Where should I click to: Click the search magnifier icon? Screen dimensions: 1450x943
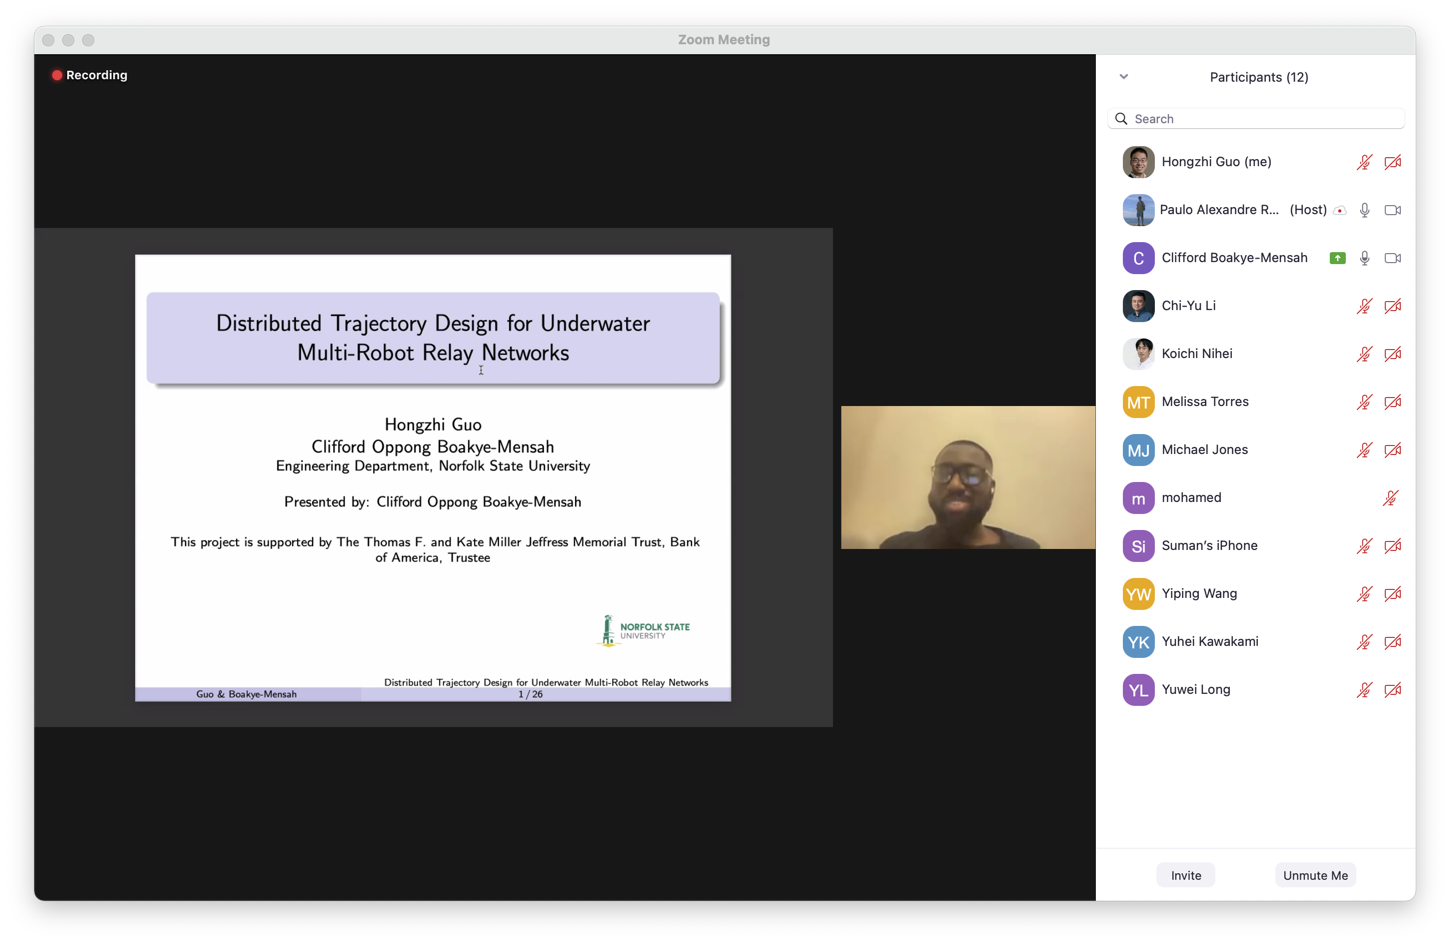[x=1122, y=119]
